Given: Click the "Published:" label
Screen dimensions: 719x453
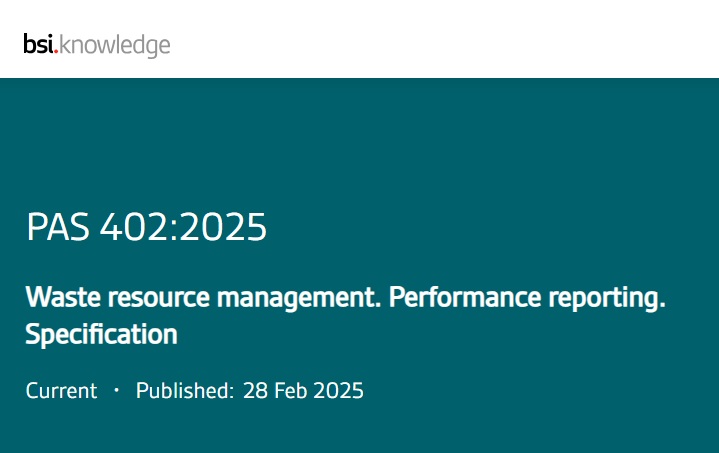Looking at the screenshot, I should [185, 391].
